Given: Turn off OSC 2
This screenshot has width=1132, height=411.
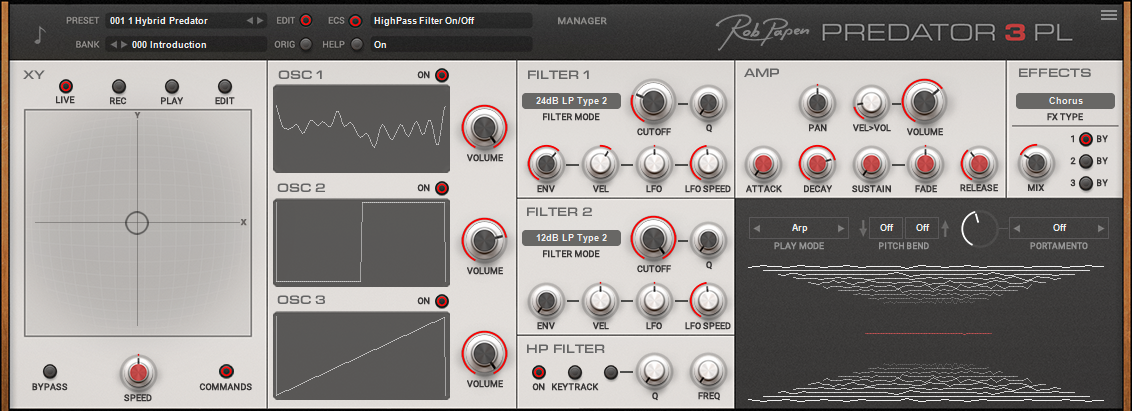Looking at the screenshot, I should 442,188.
